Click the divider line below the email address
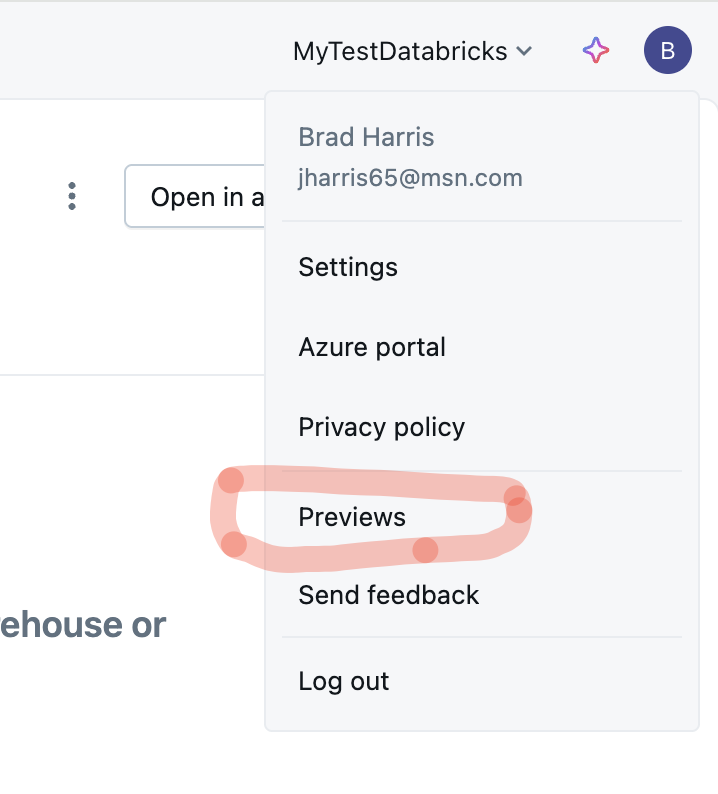The image size is (718, 794). (482, 221)
